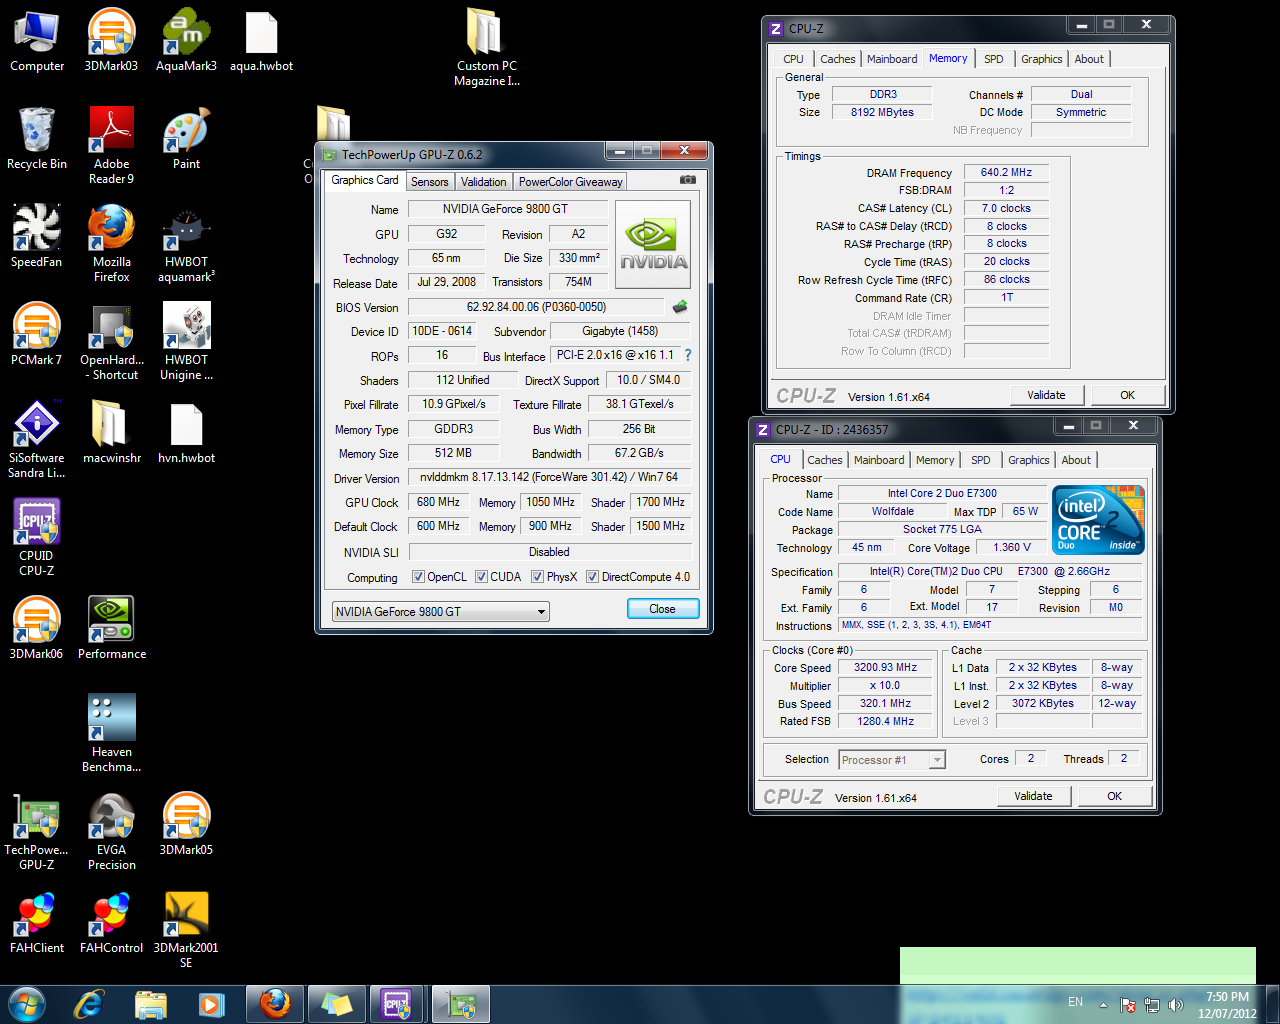Toggle the DirectCompute 4.0 checkbox
Image resolution: width=1280 pixels, height=1024 pixels.
pos(592,577)
